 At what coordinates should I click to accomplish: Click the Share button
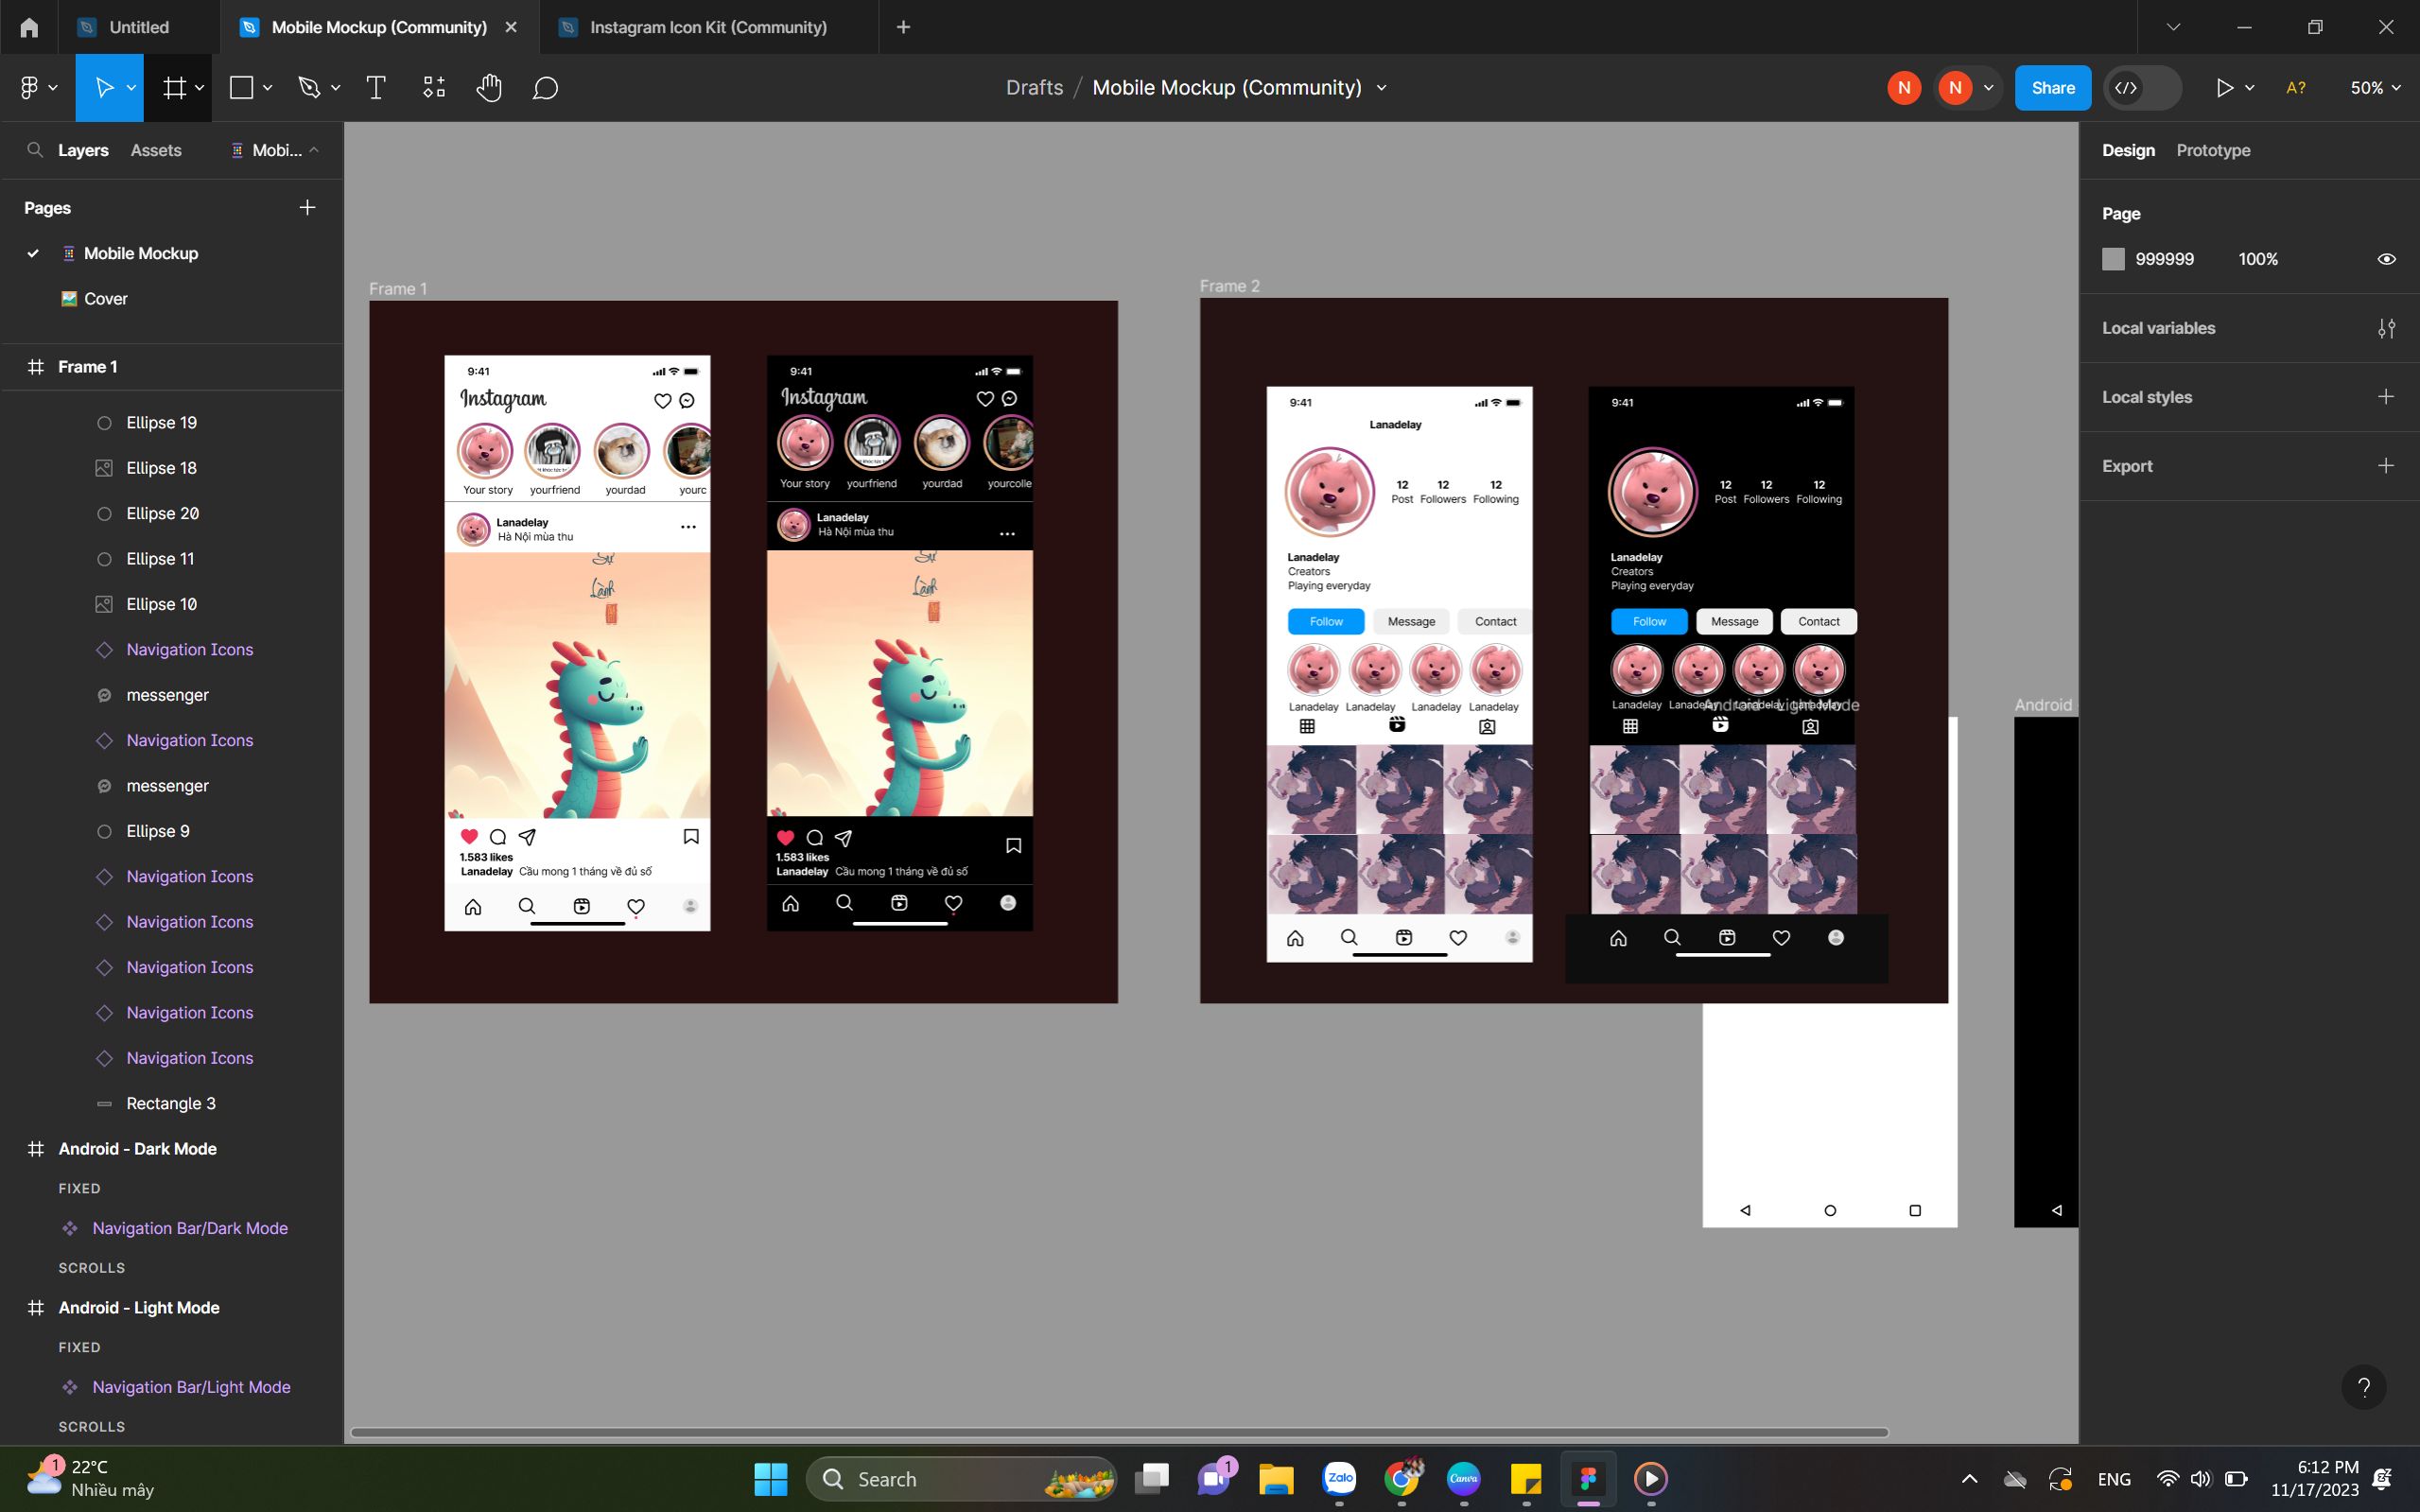[2053, 88]
